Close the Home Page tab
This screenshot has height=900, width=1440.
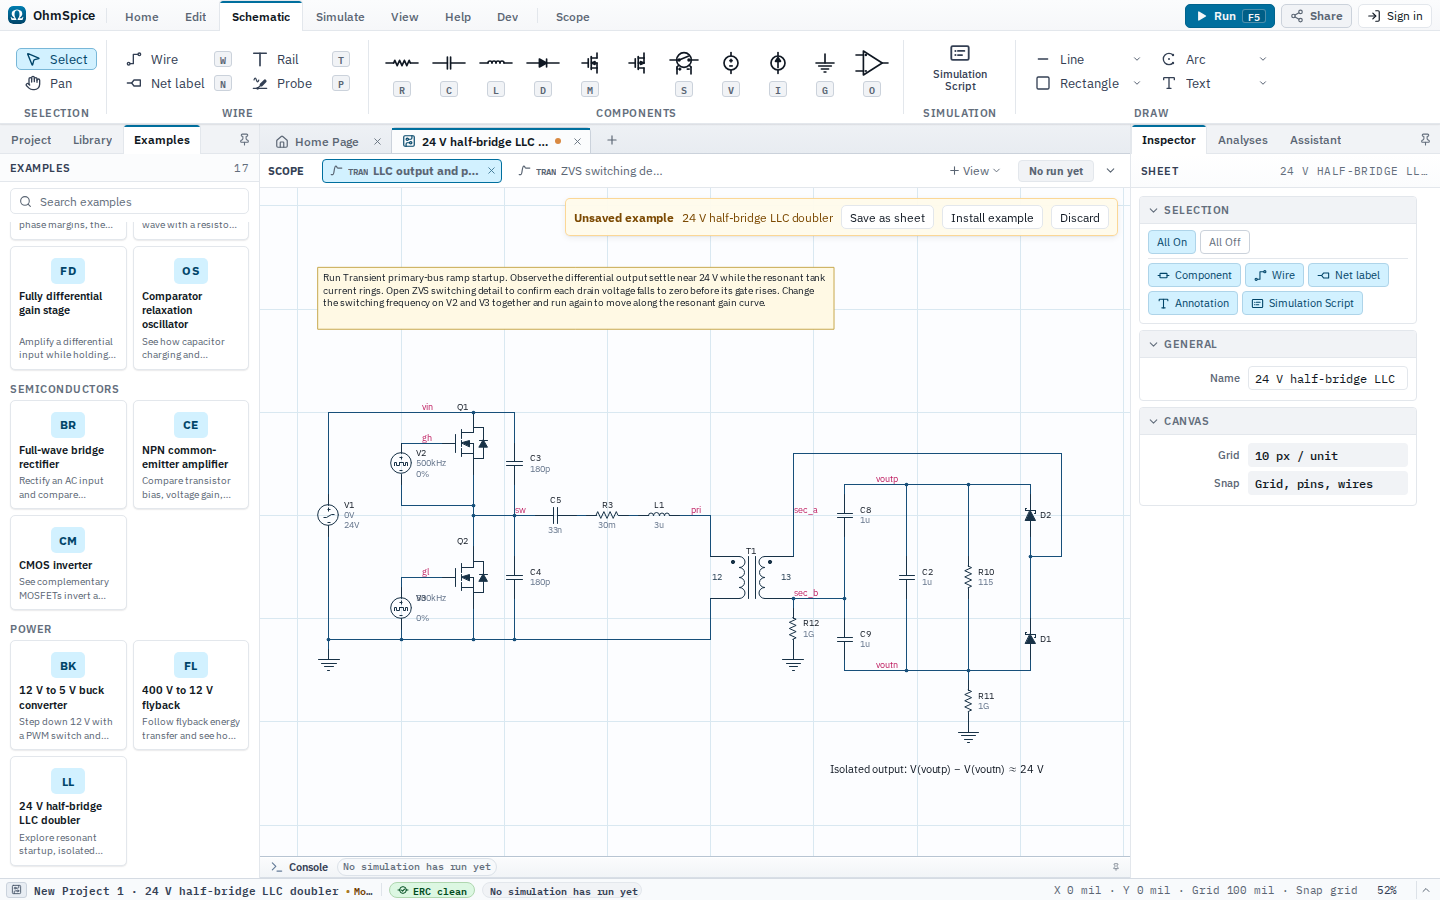point(377,141)
